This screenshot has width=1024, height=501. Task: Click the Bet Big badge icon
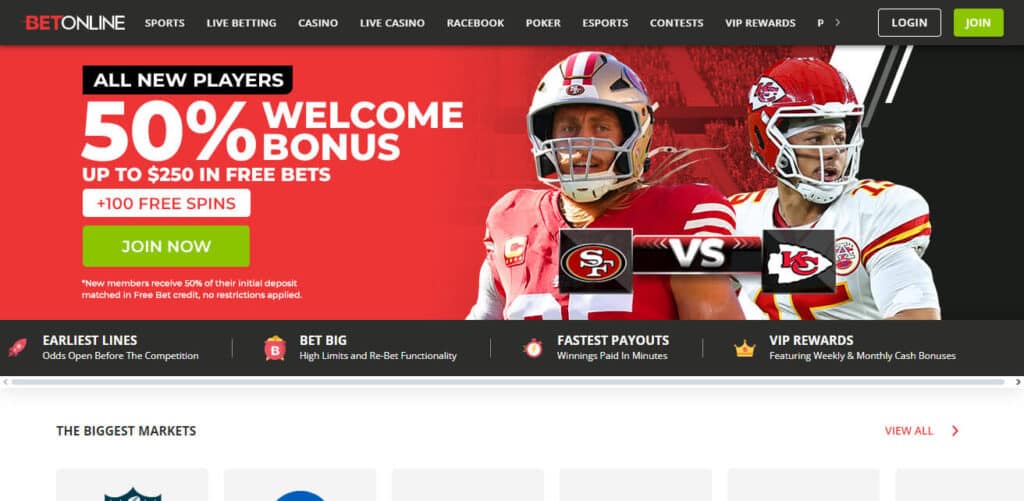275,348
